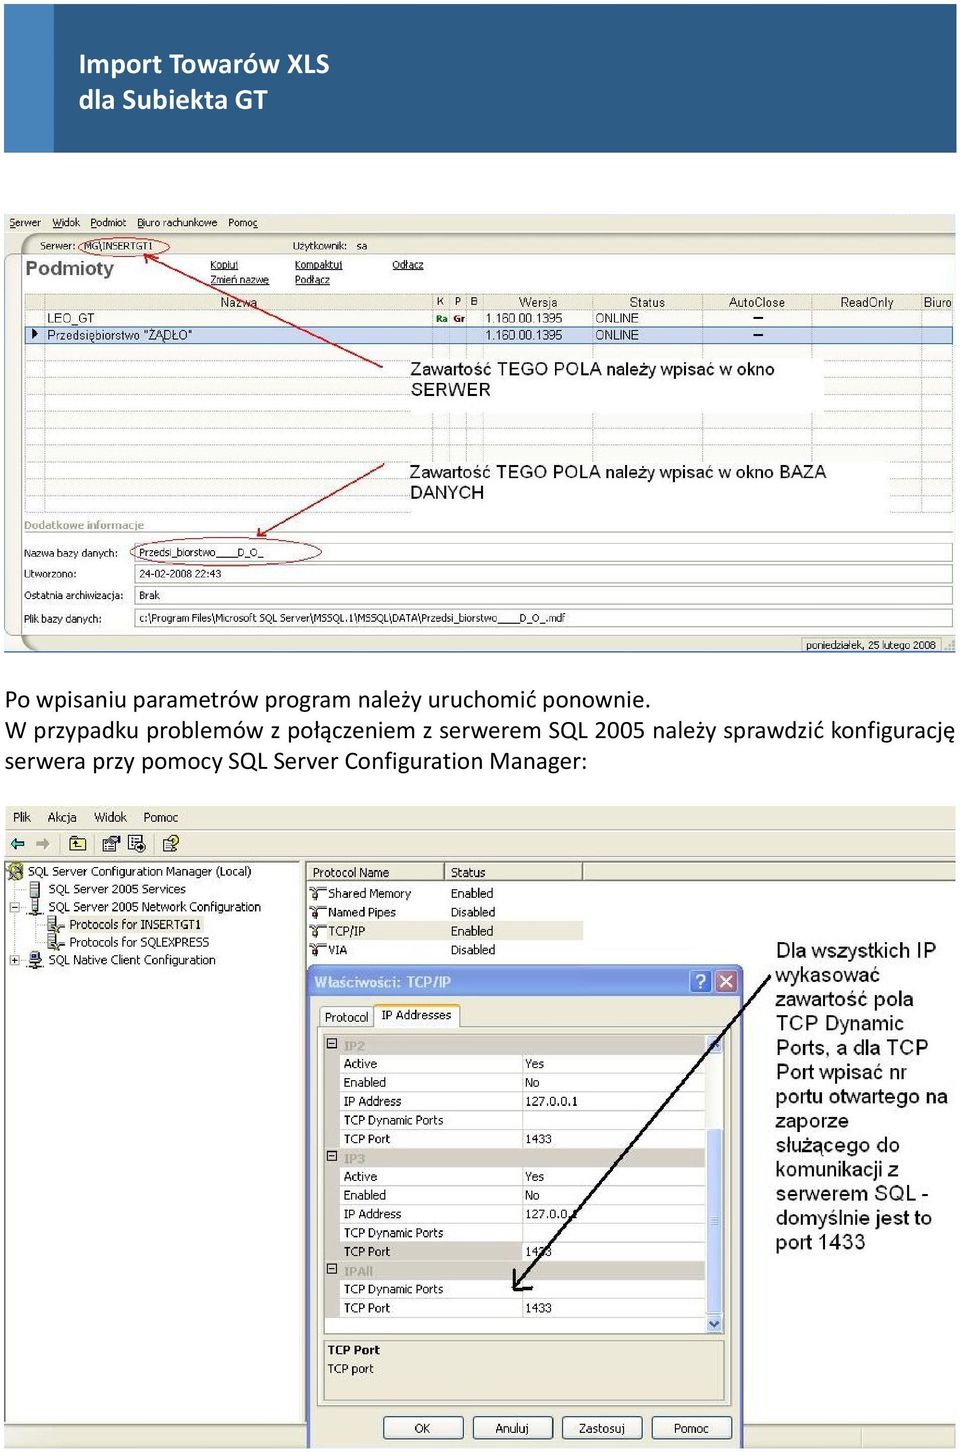Click the Ra indicator in LEO_GT row

[441, 319]
